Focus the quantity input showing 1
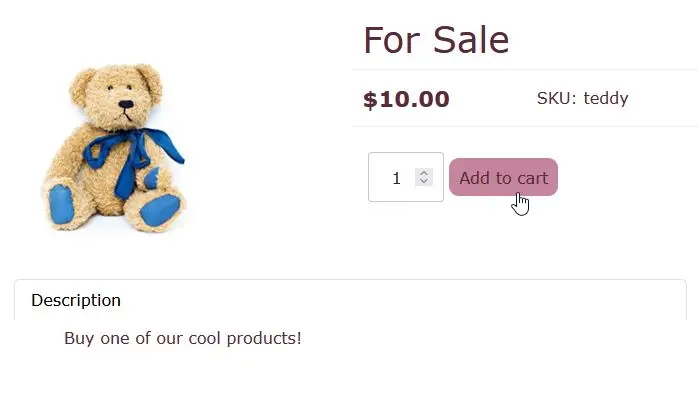The image size is (698, 401). click(x=406, y=177)
